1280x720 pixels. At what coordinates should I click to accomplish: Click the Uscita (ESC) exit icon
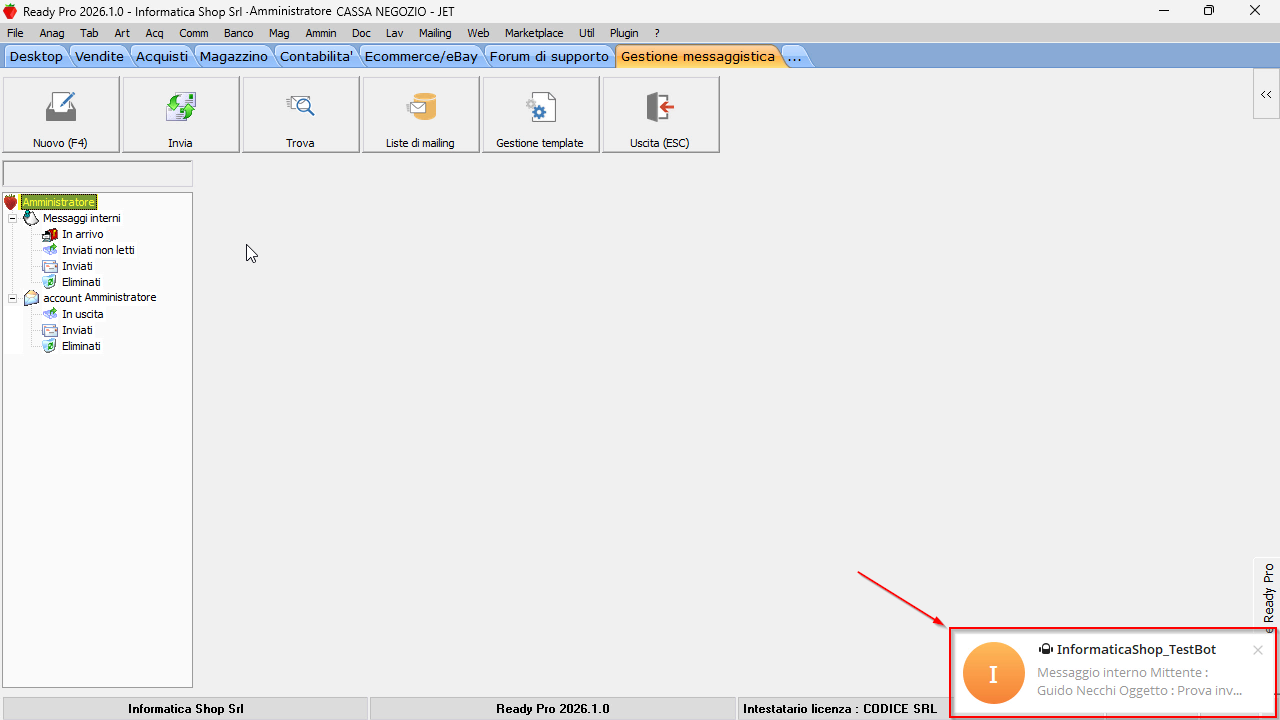tap(660, 108)
